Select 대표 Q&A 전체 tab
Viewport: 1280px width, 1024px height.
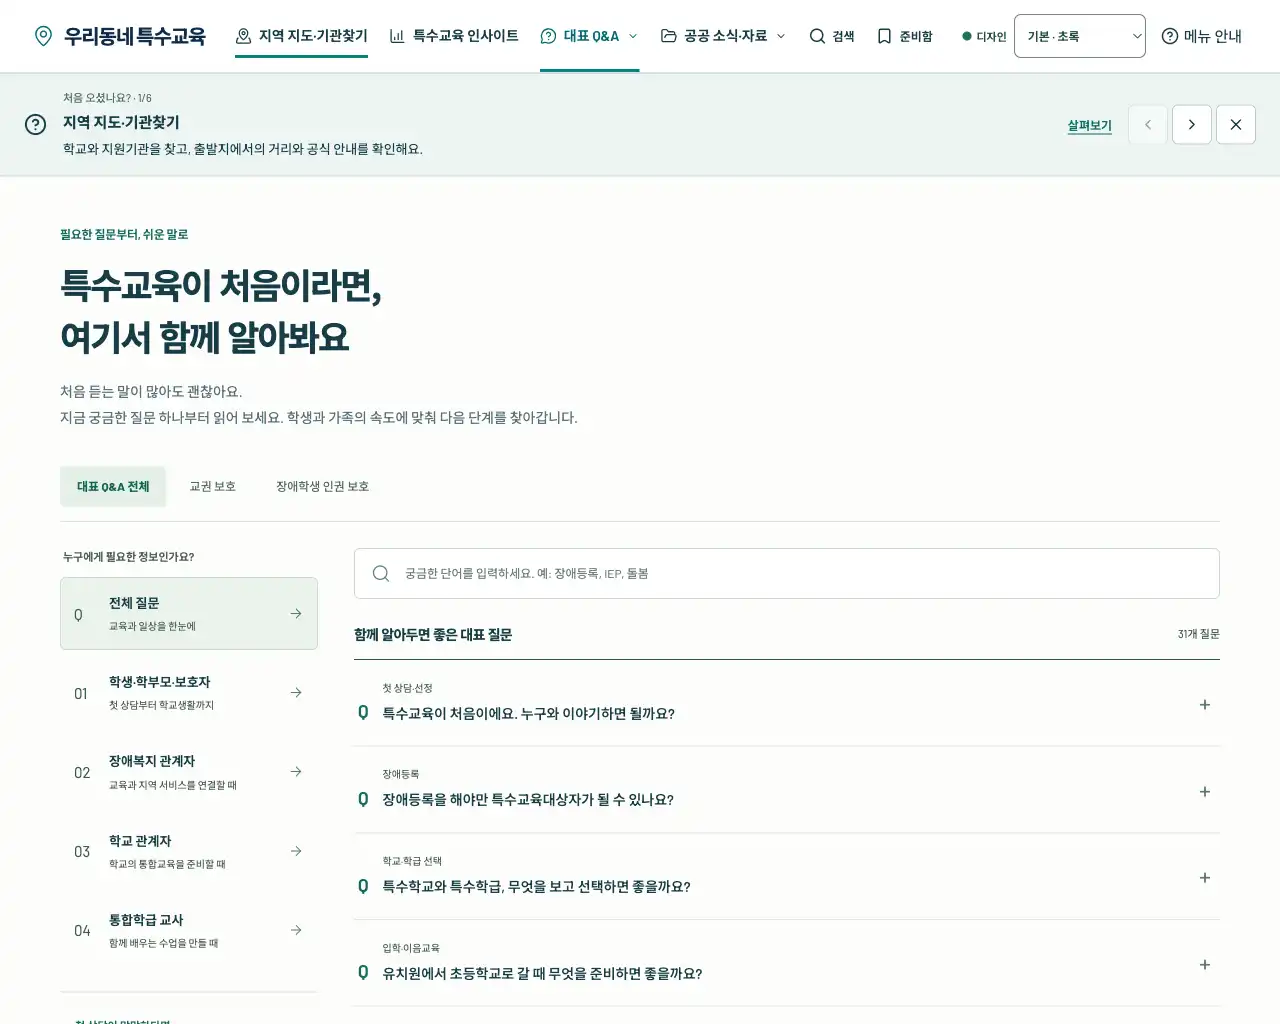point(113,487)
